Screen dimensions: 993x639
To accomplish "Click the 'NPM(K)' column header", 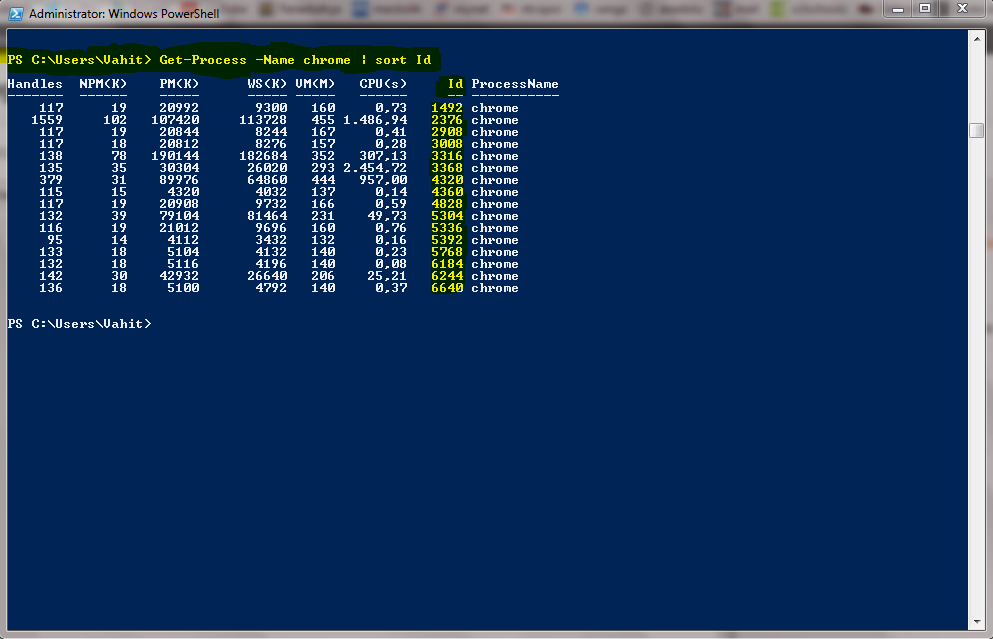I will [103, 84].
